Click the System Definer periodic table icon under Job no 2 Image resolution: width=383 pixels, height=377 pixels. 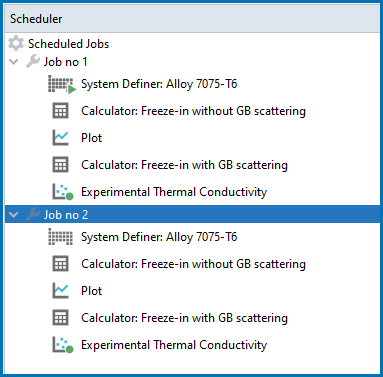coord(61,237)
